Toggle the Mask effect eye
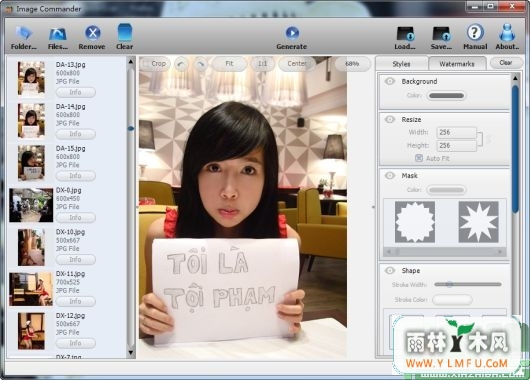Image resolution: width=530 pixels, height=380 pixels. [390, 175]
